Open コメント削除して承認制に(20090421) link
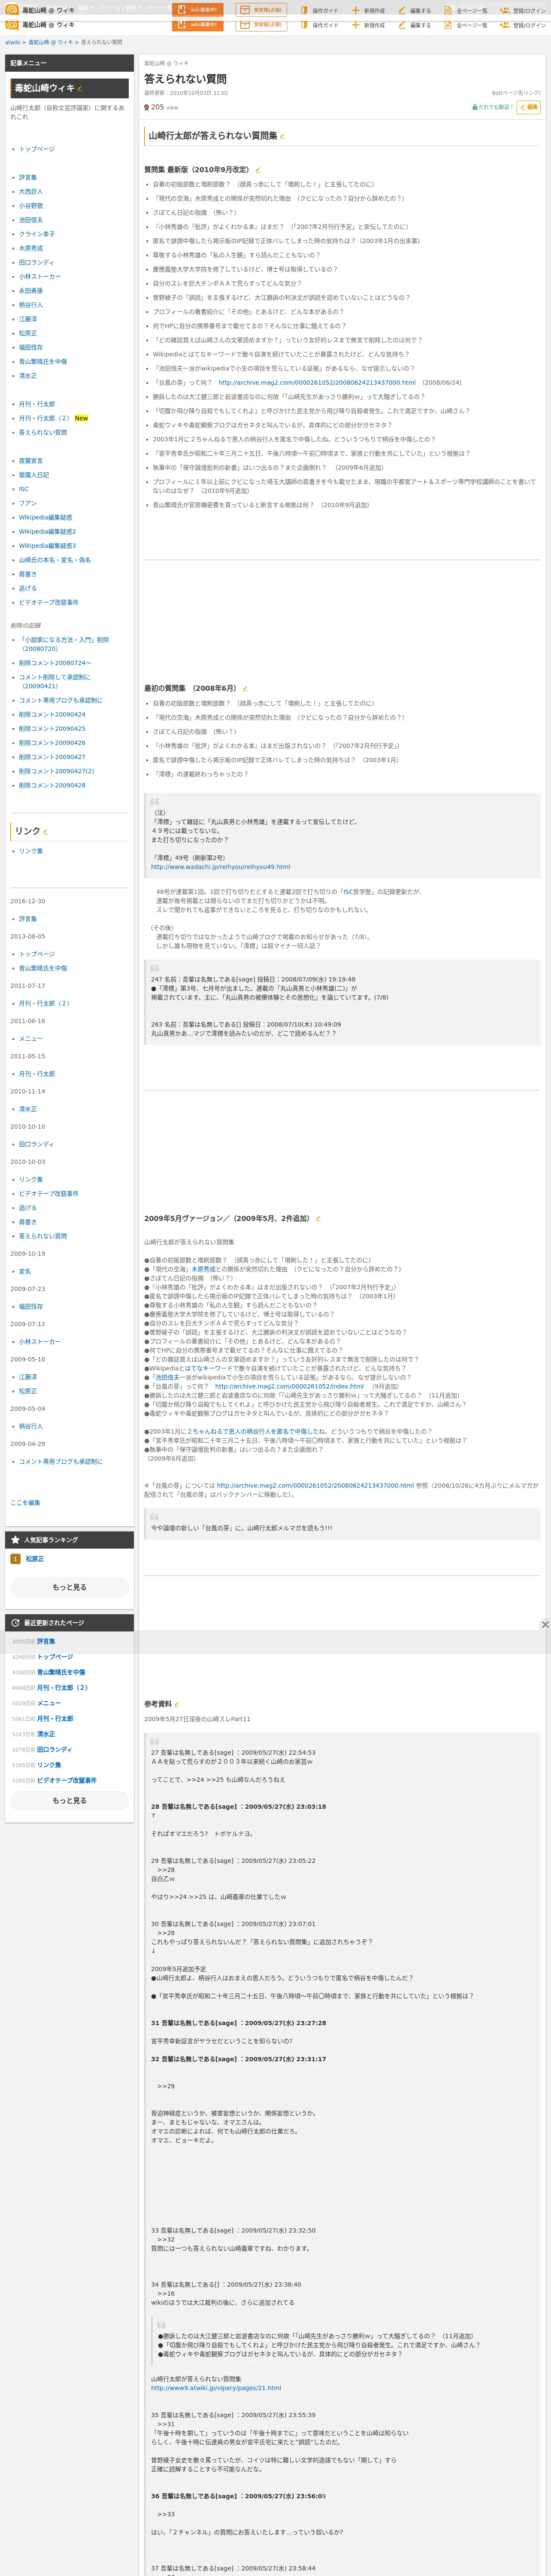 (x=55, y=682)
